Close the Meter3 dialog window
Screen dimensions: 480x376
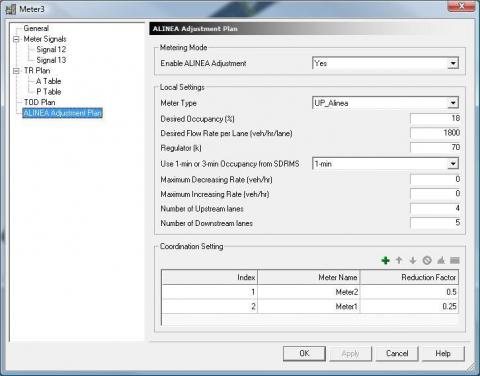[x=461, y=6]
